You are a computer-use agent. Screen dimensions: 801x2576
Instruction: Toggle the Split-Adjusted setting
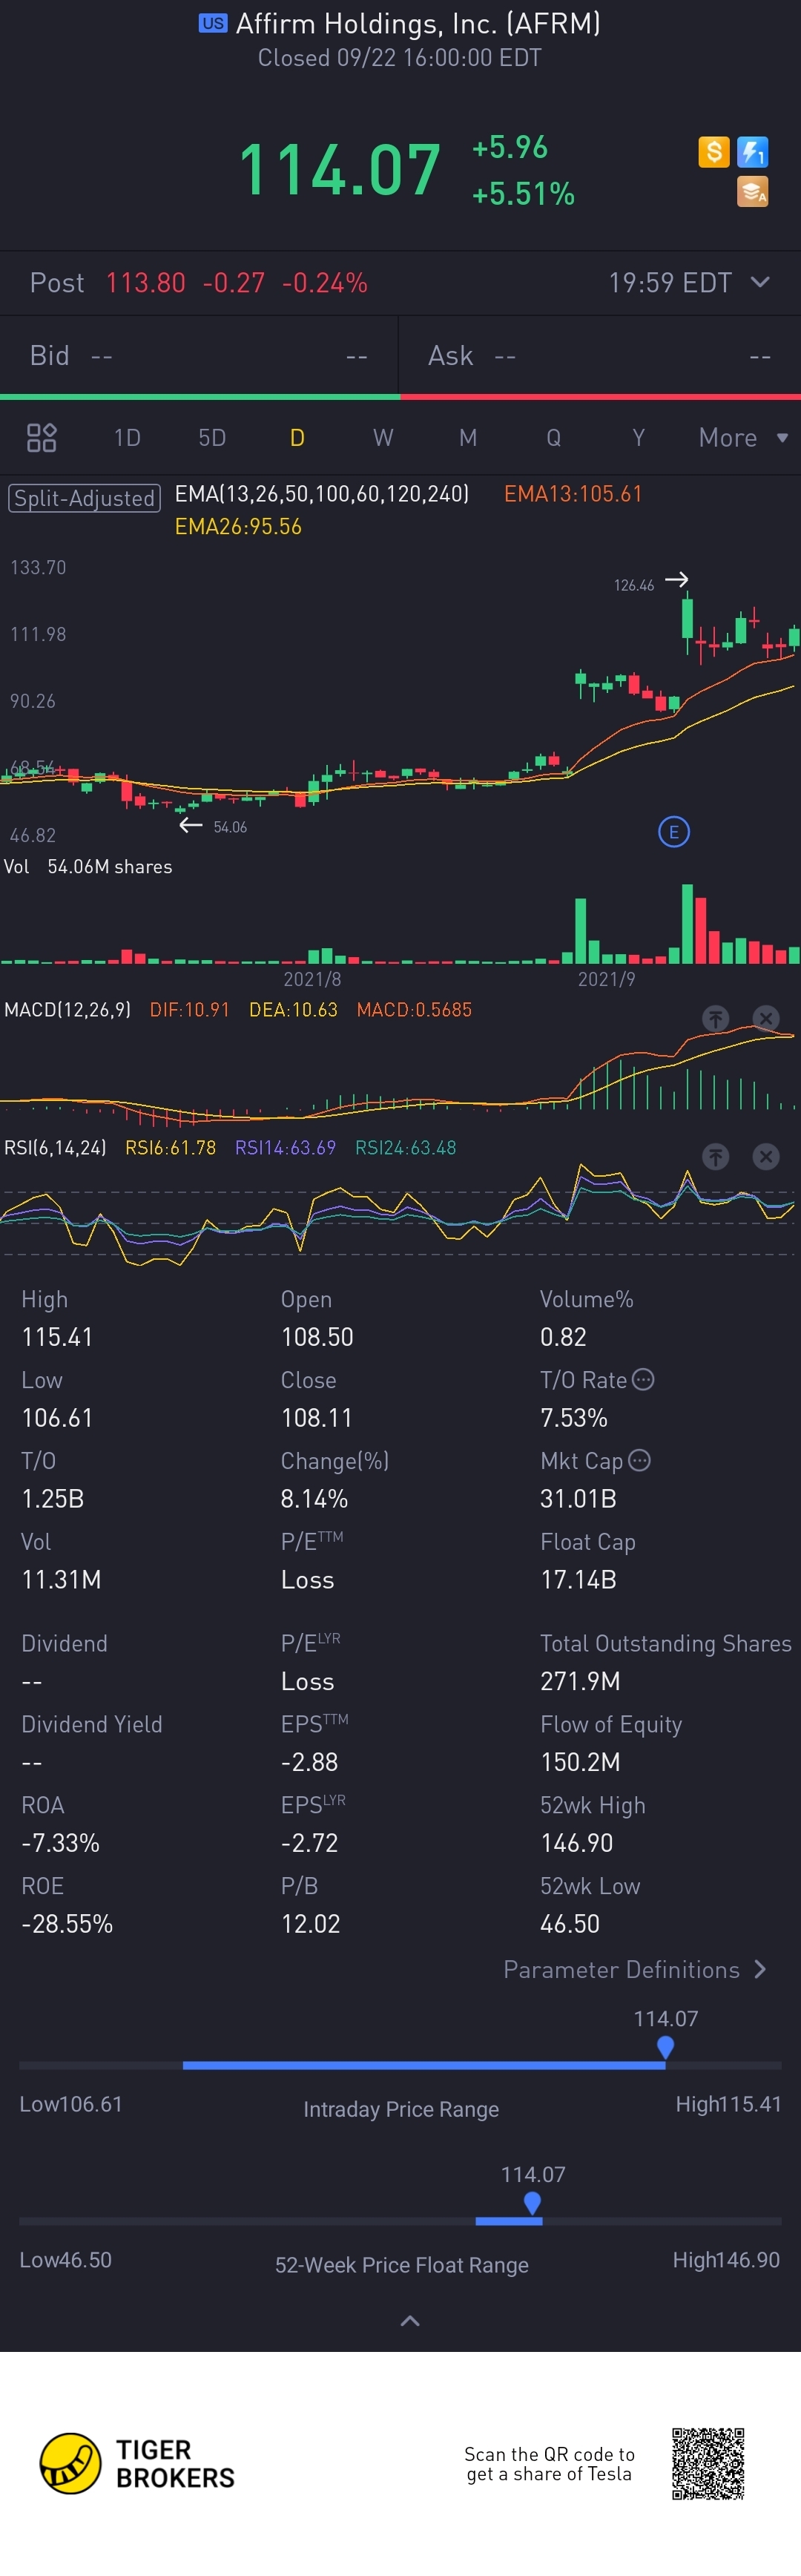tap(85, 498)
